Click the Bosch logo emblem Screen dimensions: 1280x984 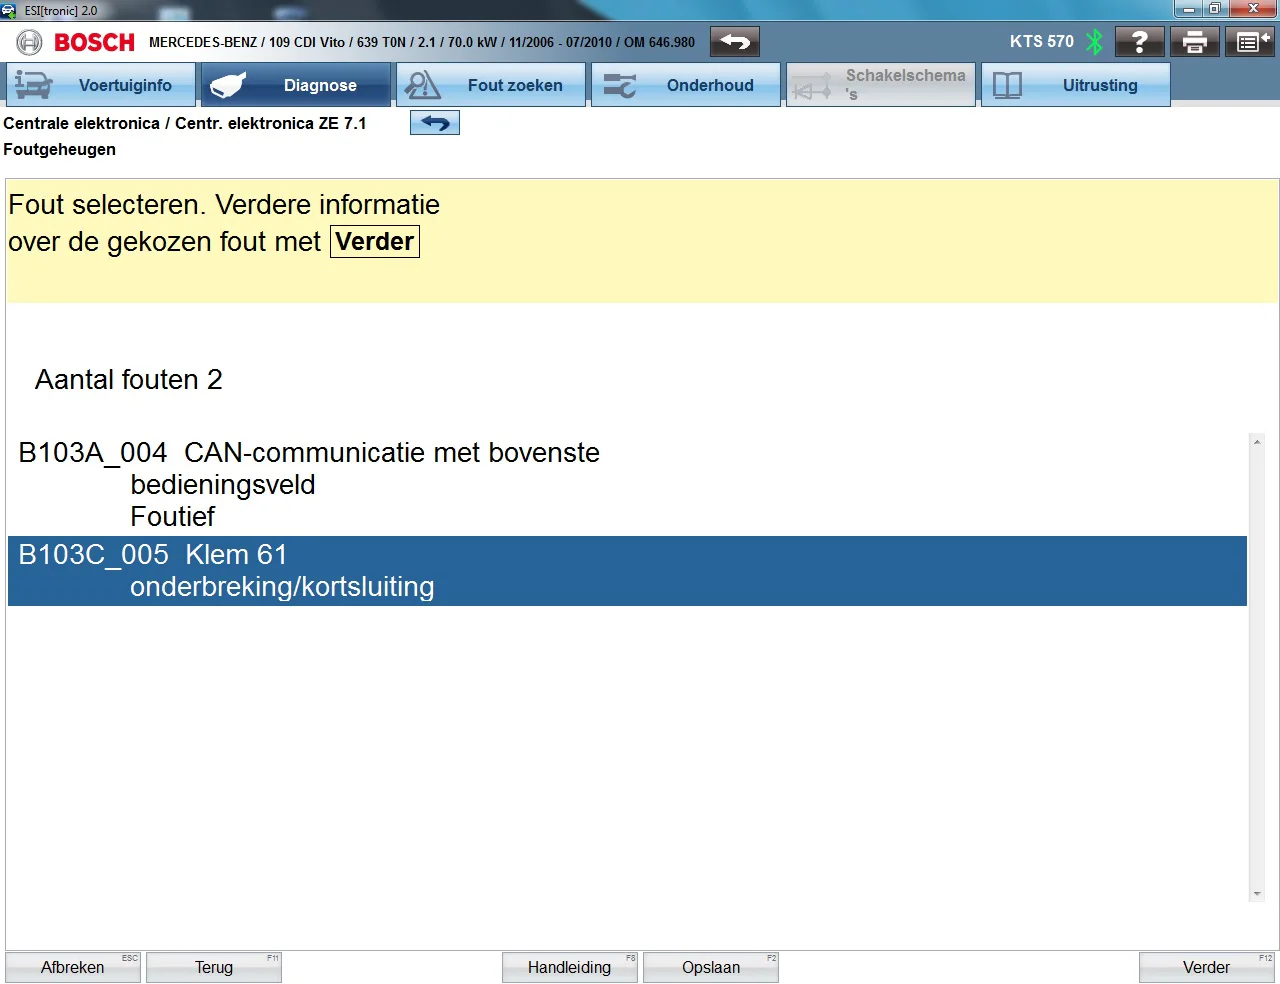[x=30, y=42]
